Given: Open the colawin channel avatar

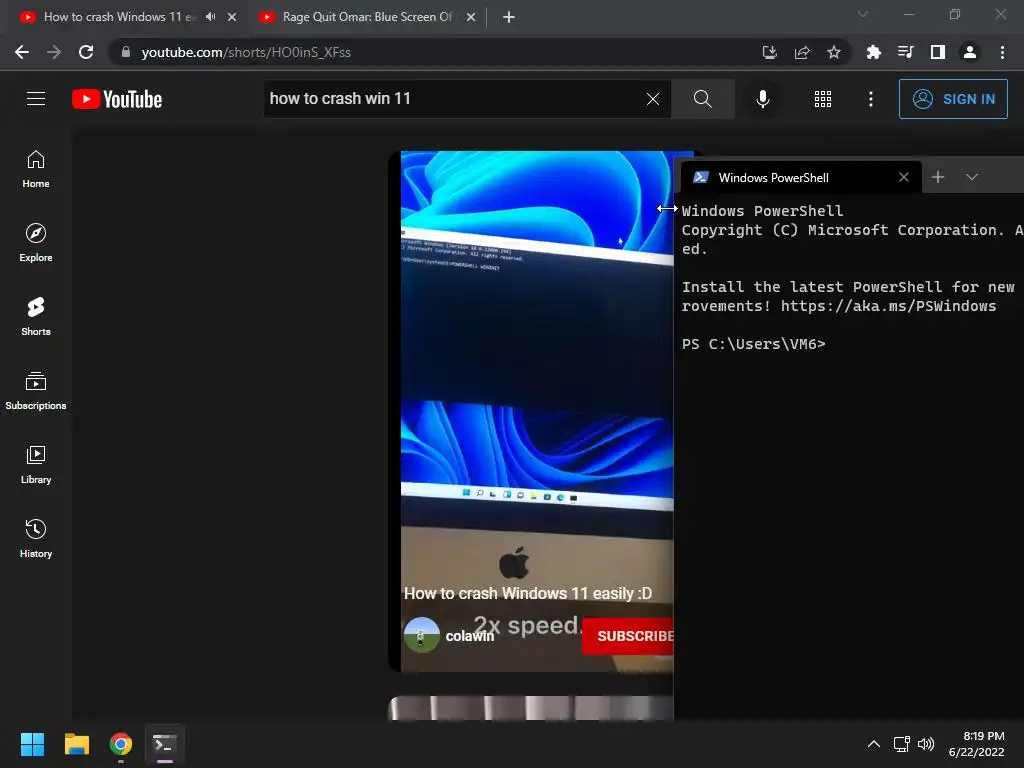Looking at the screenshot, I should 422,635.
